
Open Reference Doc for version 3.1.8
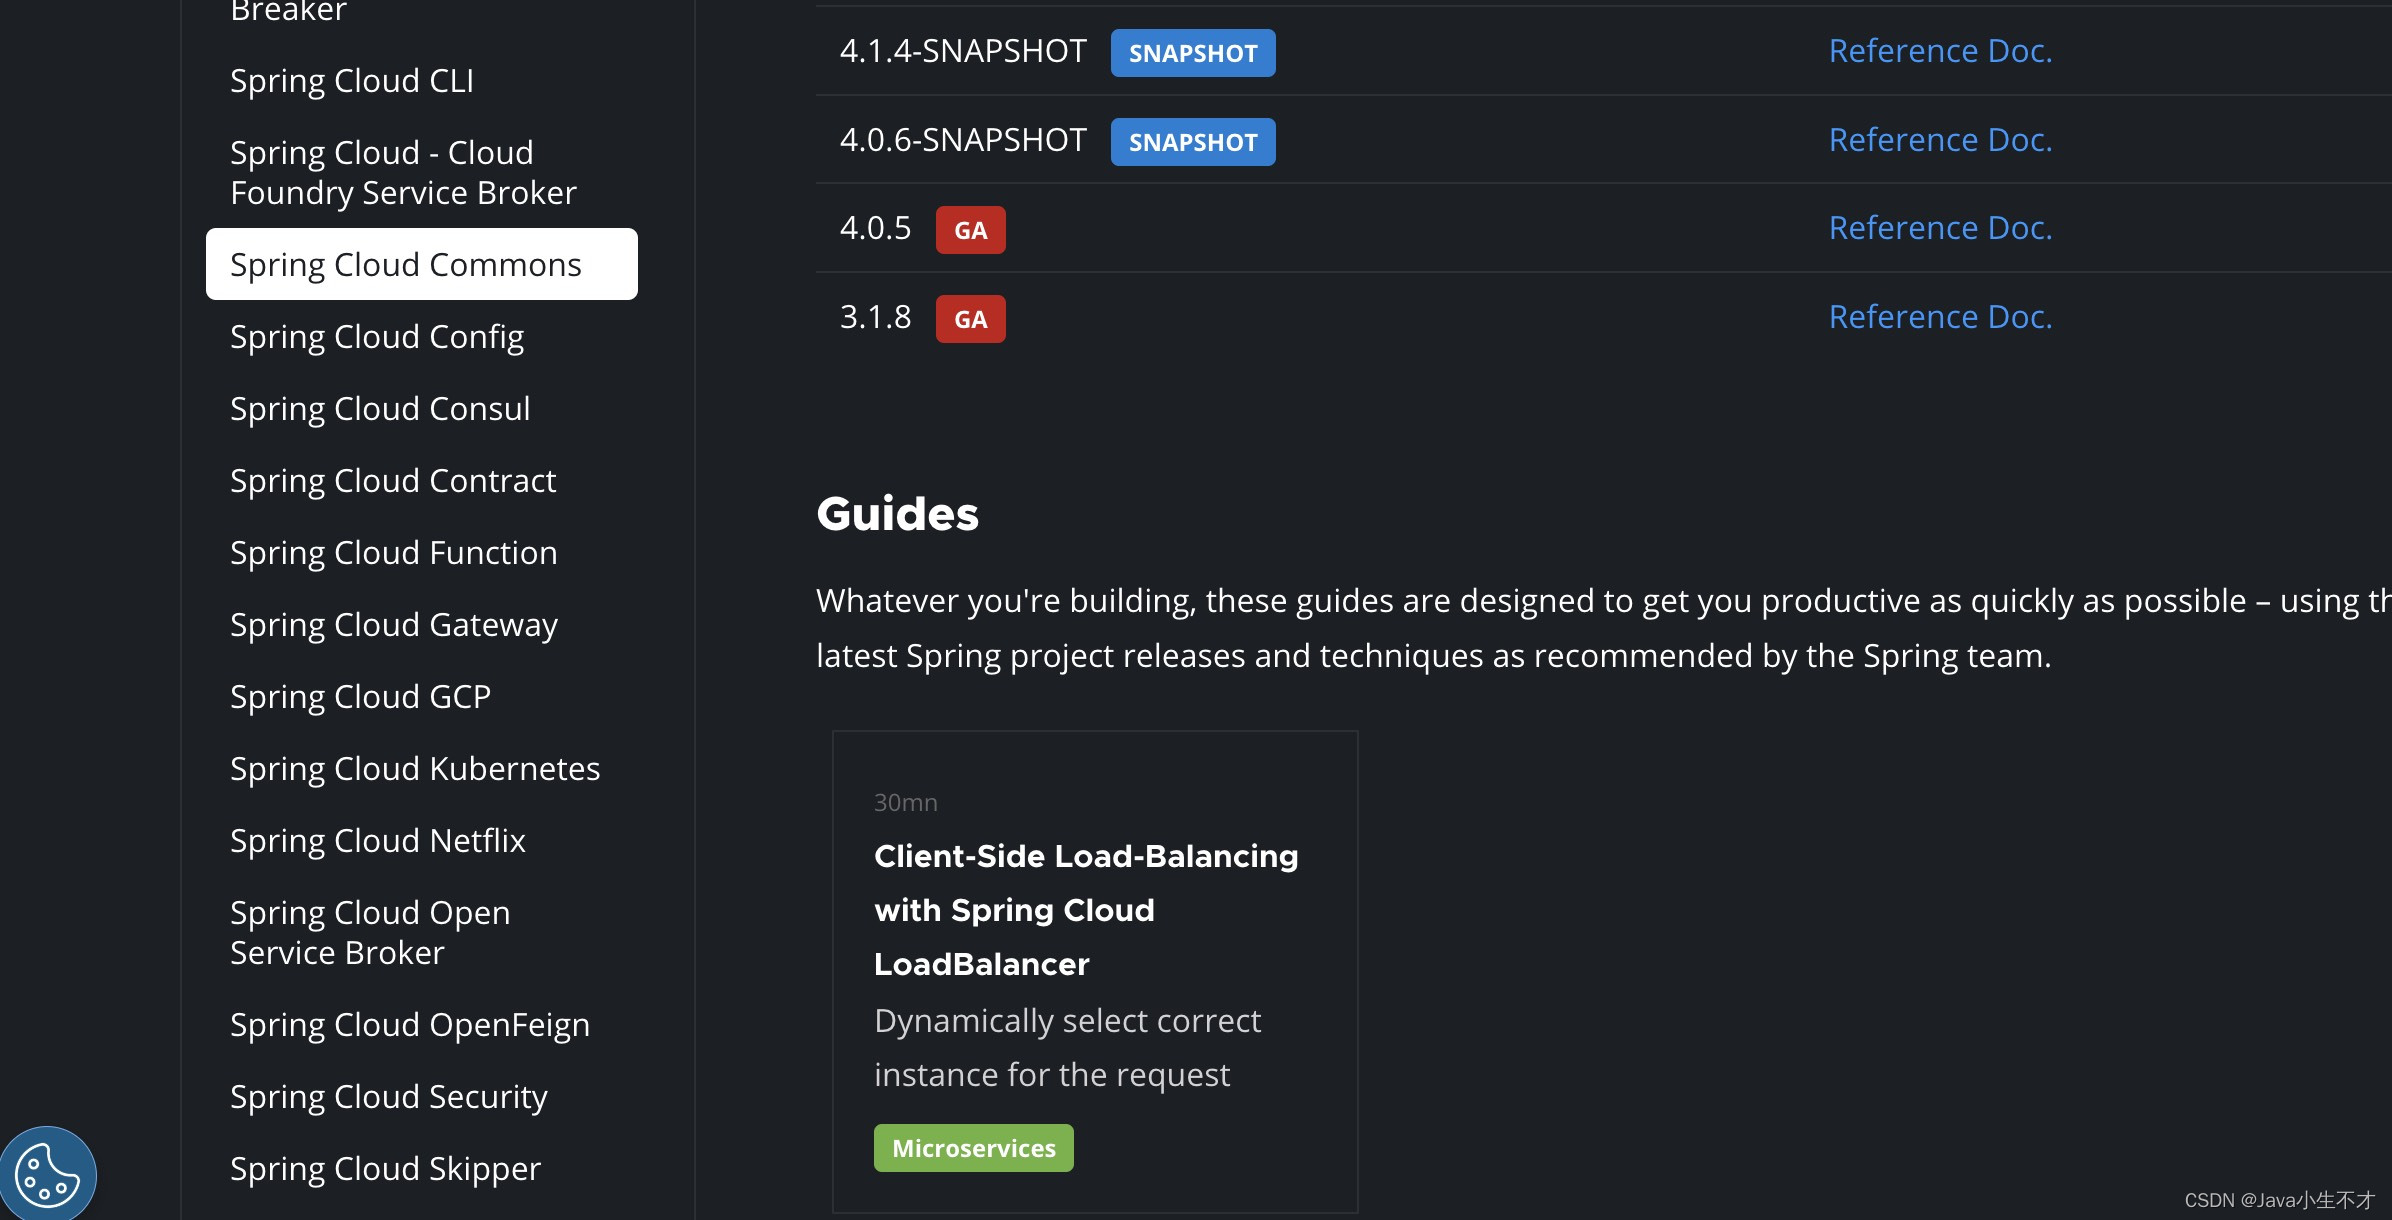(1939, 314)
